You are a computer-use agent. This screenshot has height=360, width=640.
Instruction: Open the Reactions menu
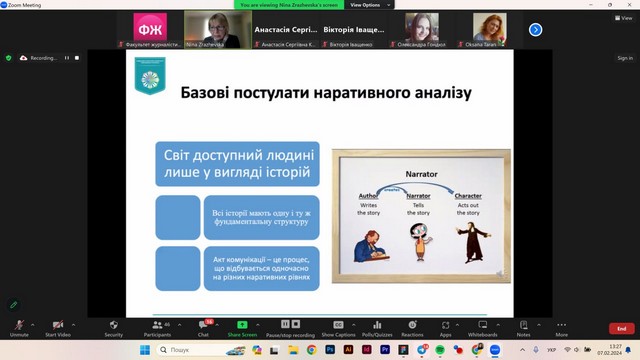(412, 329)
